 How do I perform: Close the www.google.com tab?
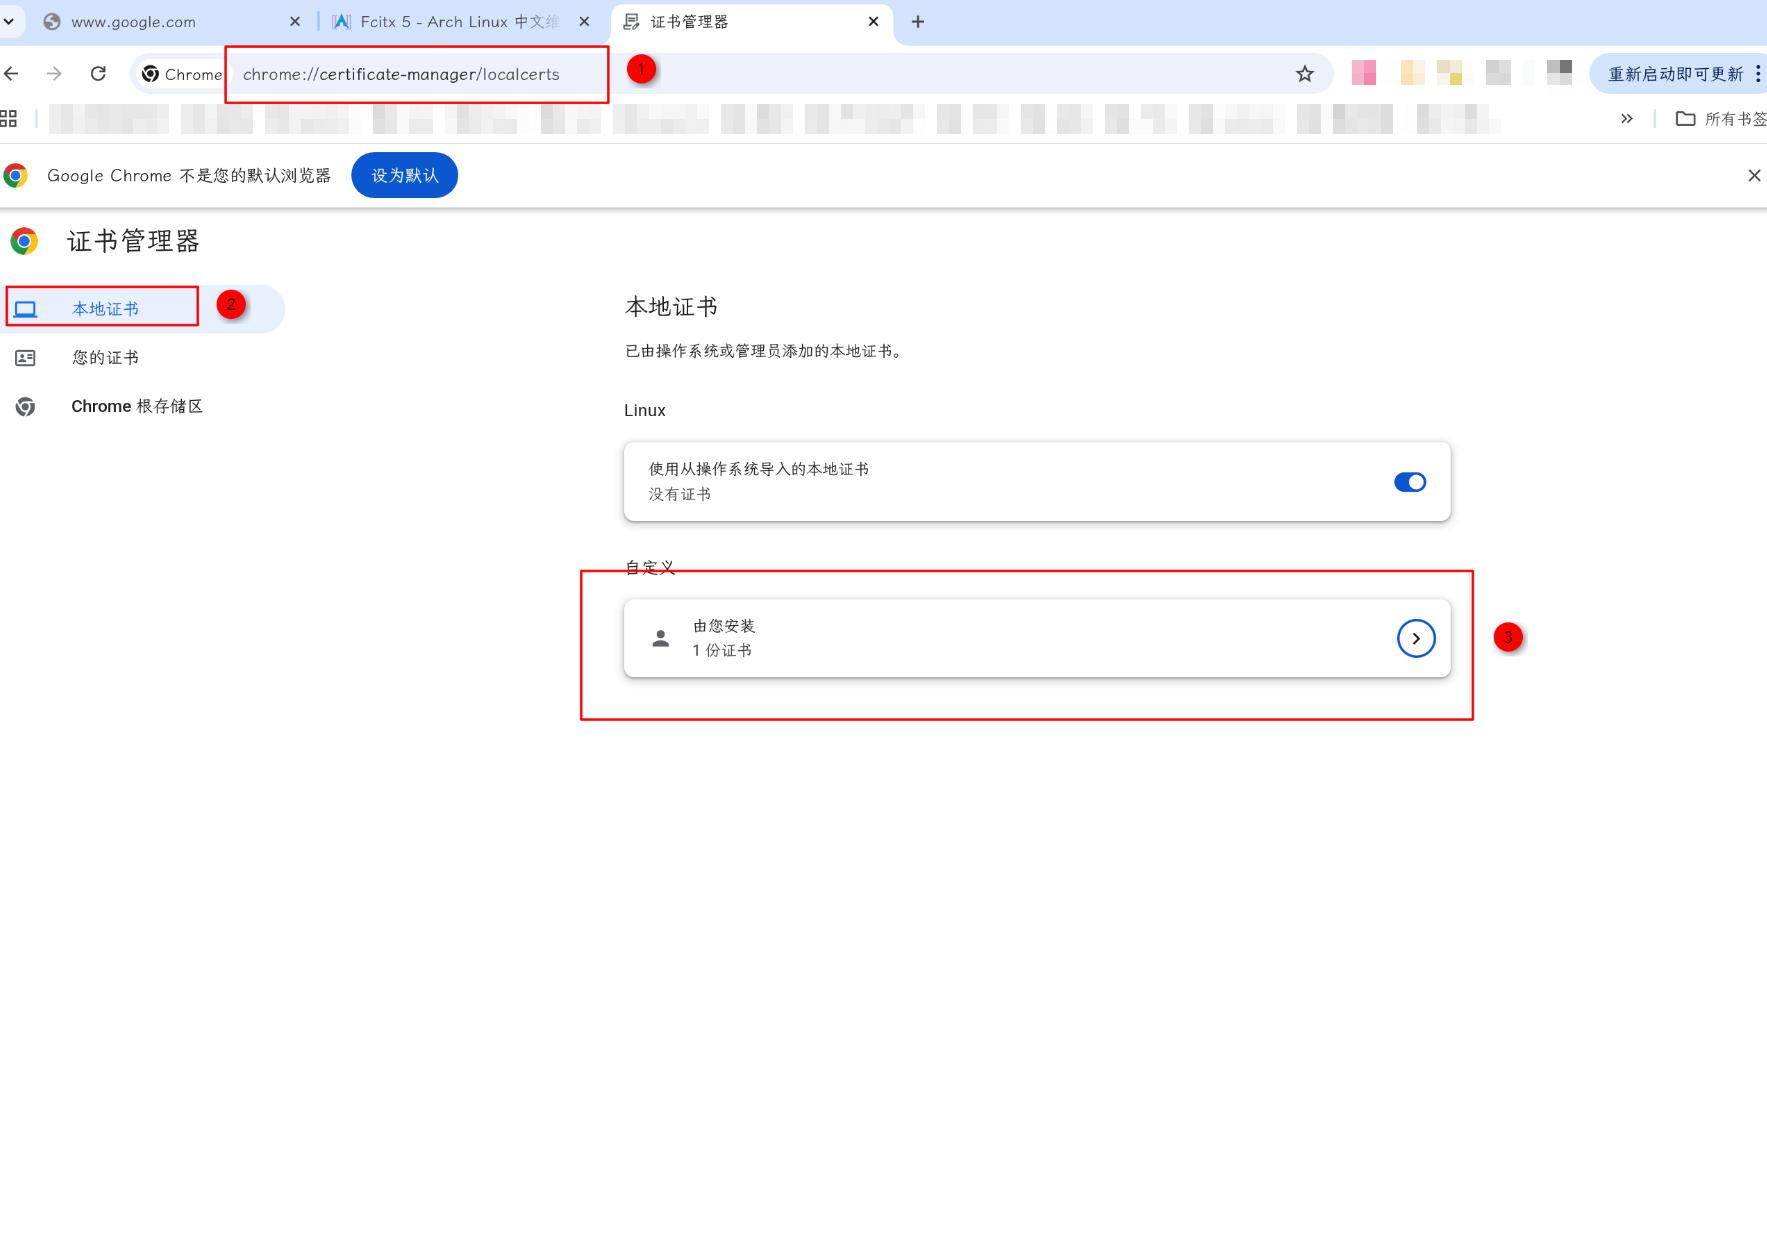295,21
